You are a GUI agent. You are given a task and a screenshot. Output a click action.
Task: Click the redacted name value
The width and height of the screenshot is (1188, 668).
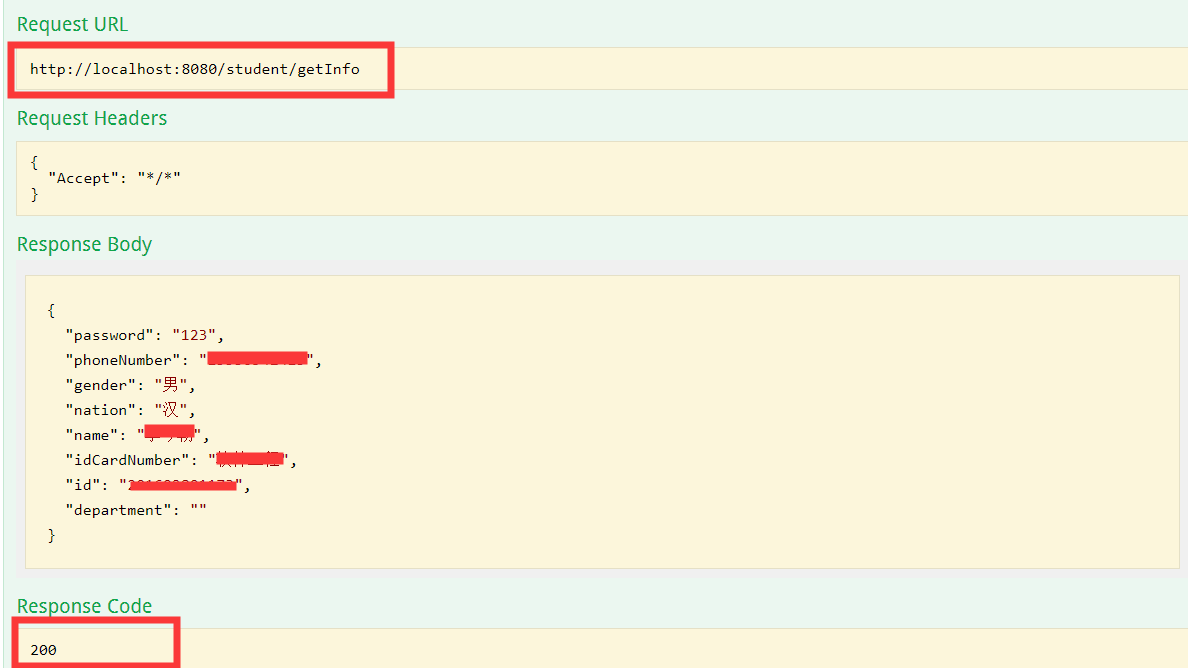tap(169, 434)
